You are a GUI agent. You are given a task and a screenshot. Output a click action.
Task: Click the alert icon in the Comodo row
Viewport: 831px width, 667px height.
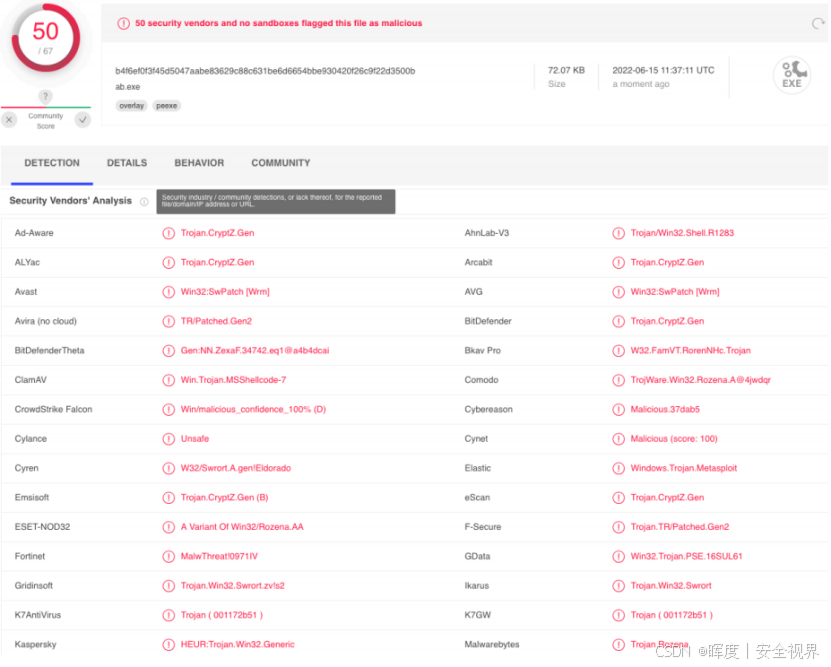pos(618,380)
